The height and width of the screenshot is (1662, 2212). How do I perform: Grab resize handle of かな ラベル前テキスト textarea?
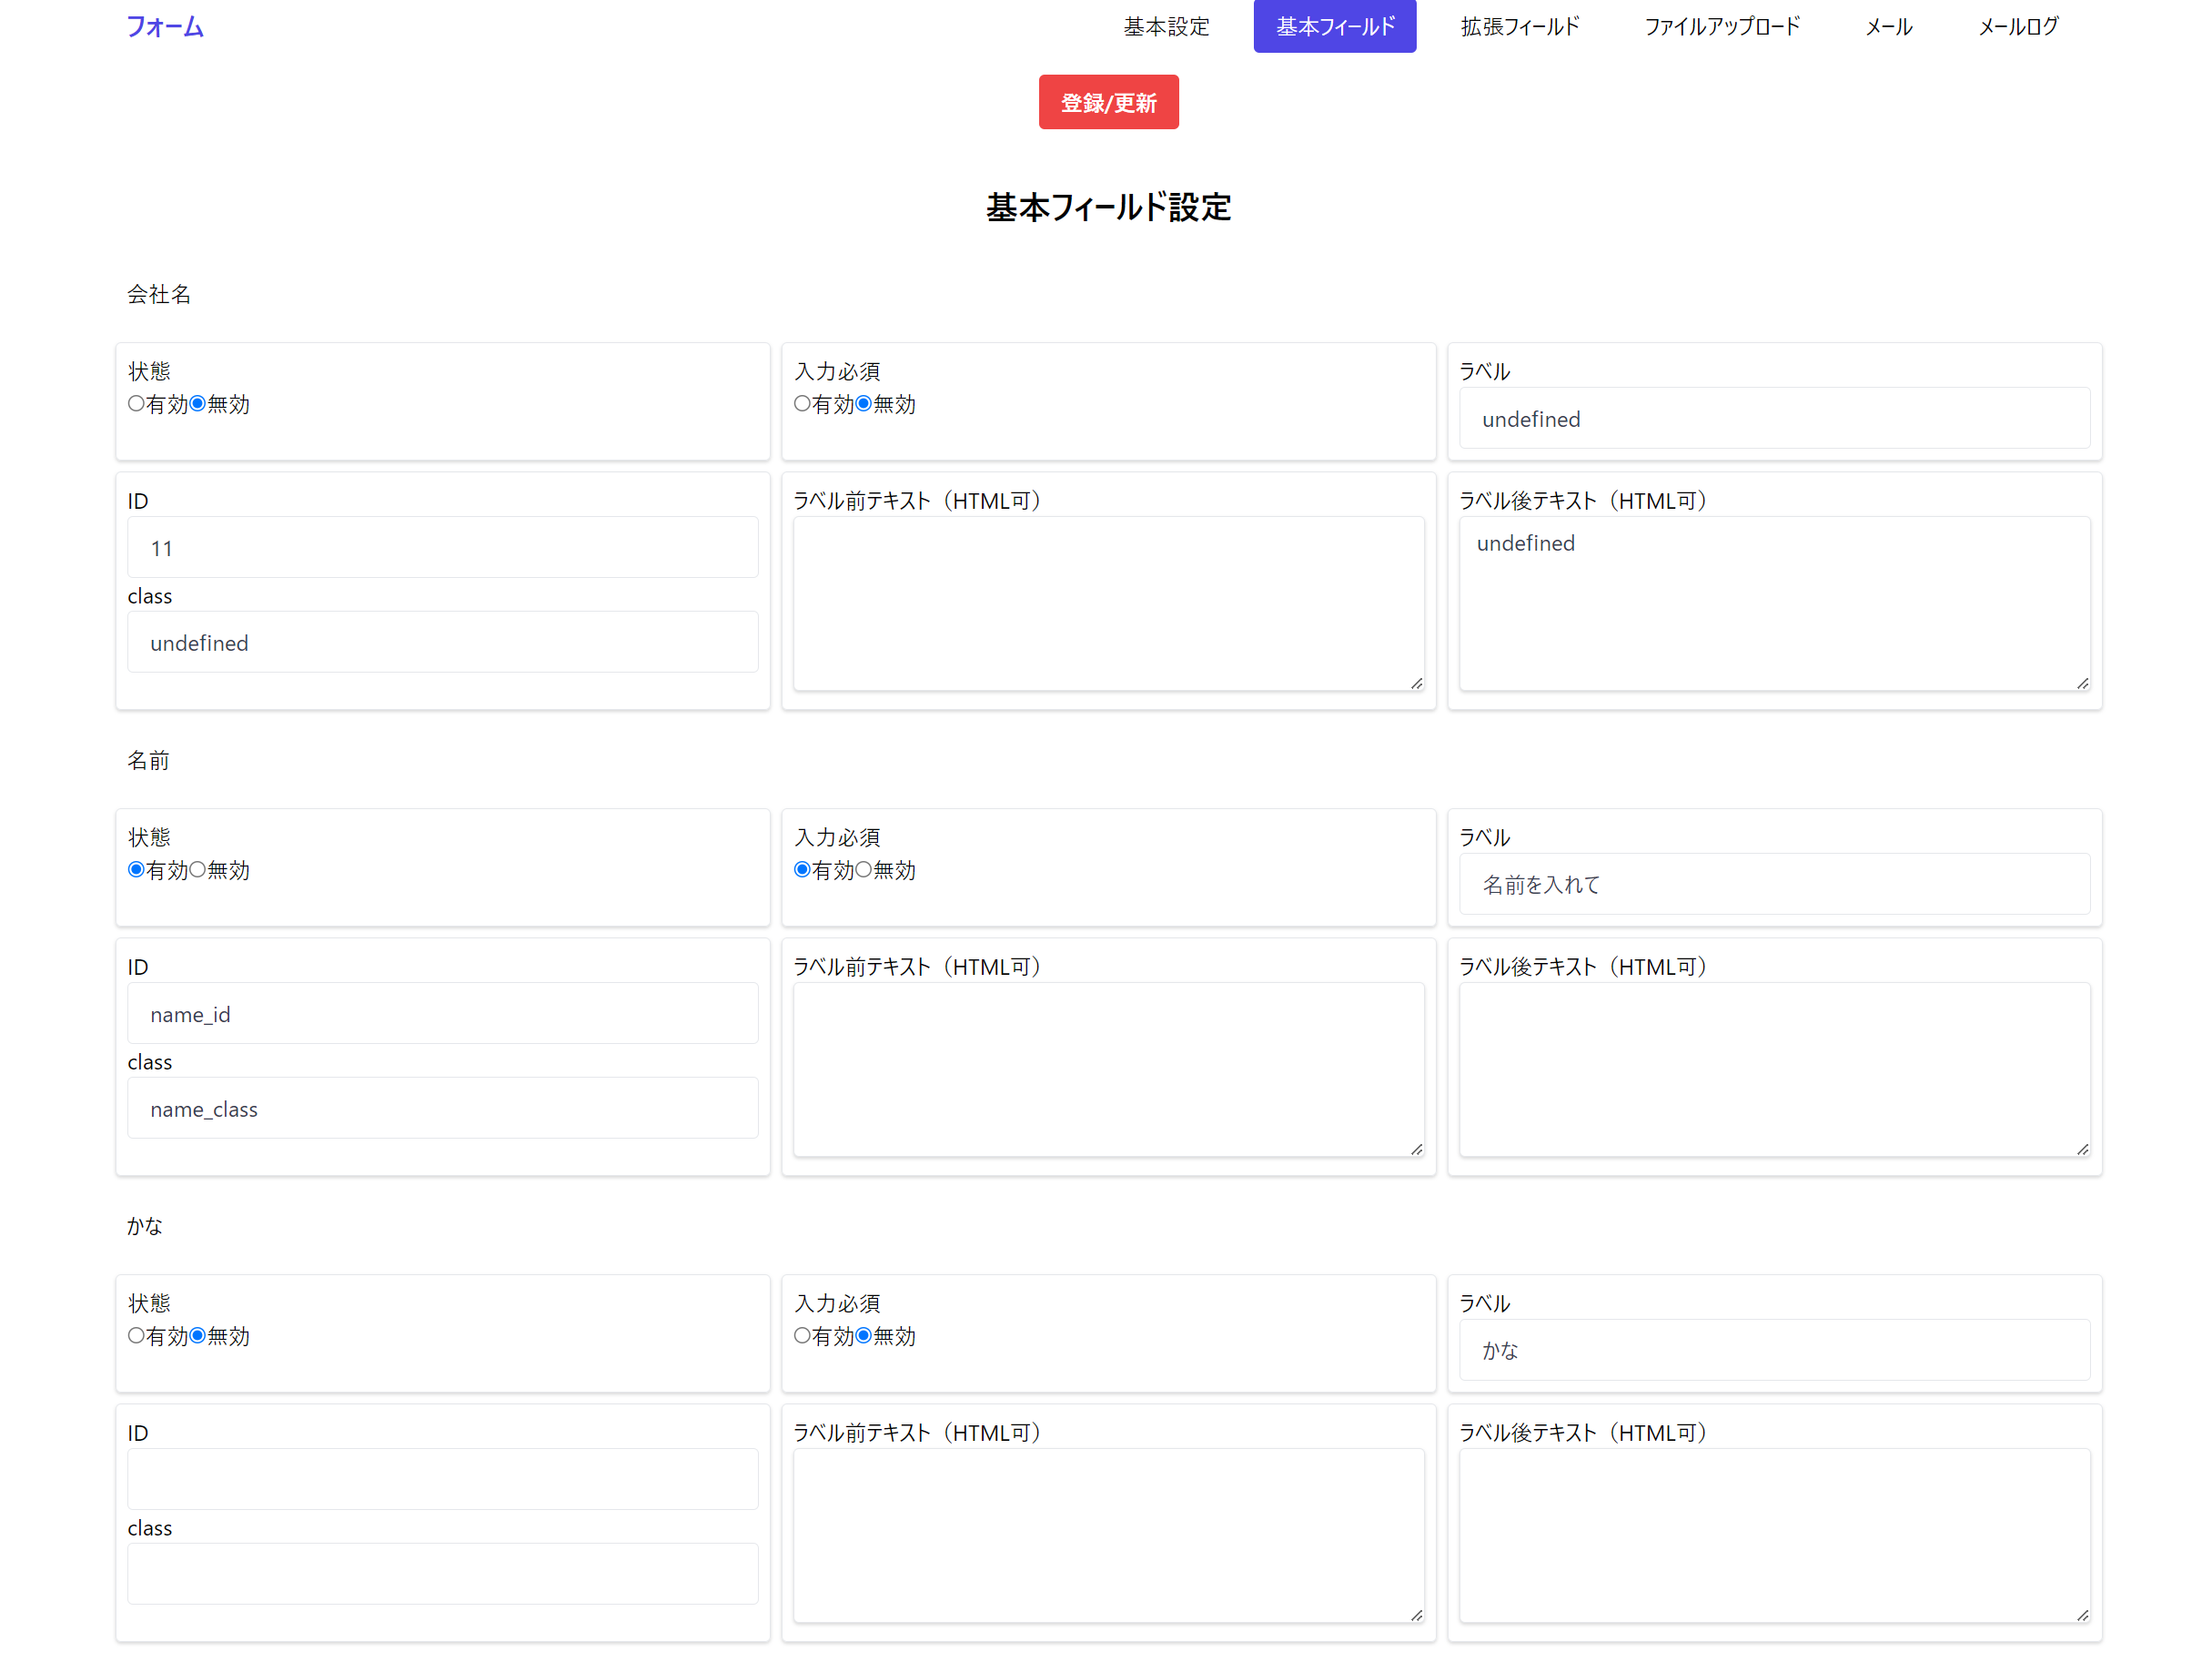coord(1416,1615)
